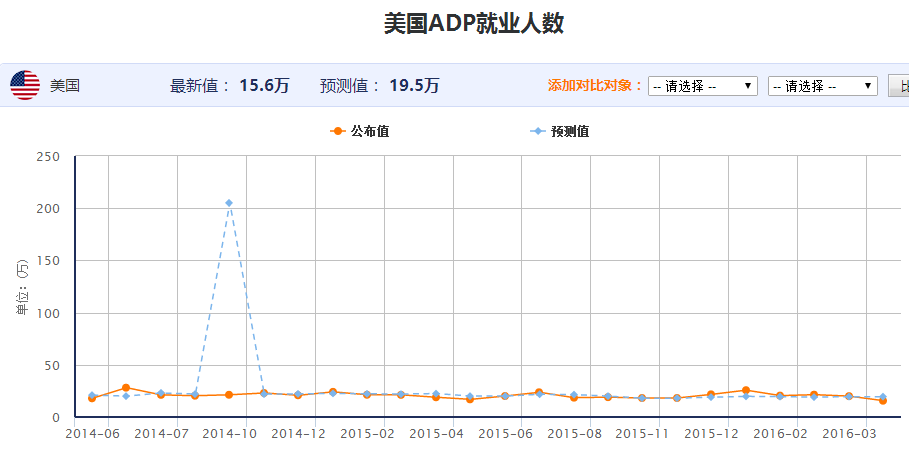The width and height of the screenshot is (909, 457).
Task: Click x-axis label 2015-04
Action: (435, 434)
